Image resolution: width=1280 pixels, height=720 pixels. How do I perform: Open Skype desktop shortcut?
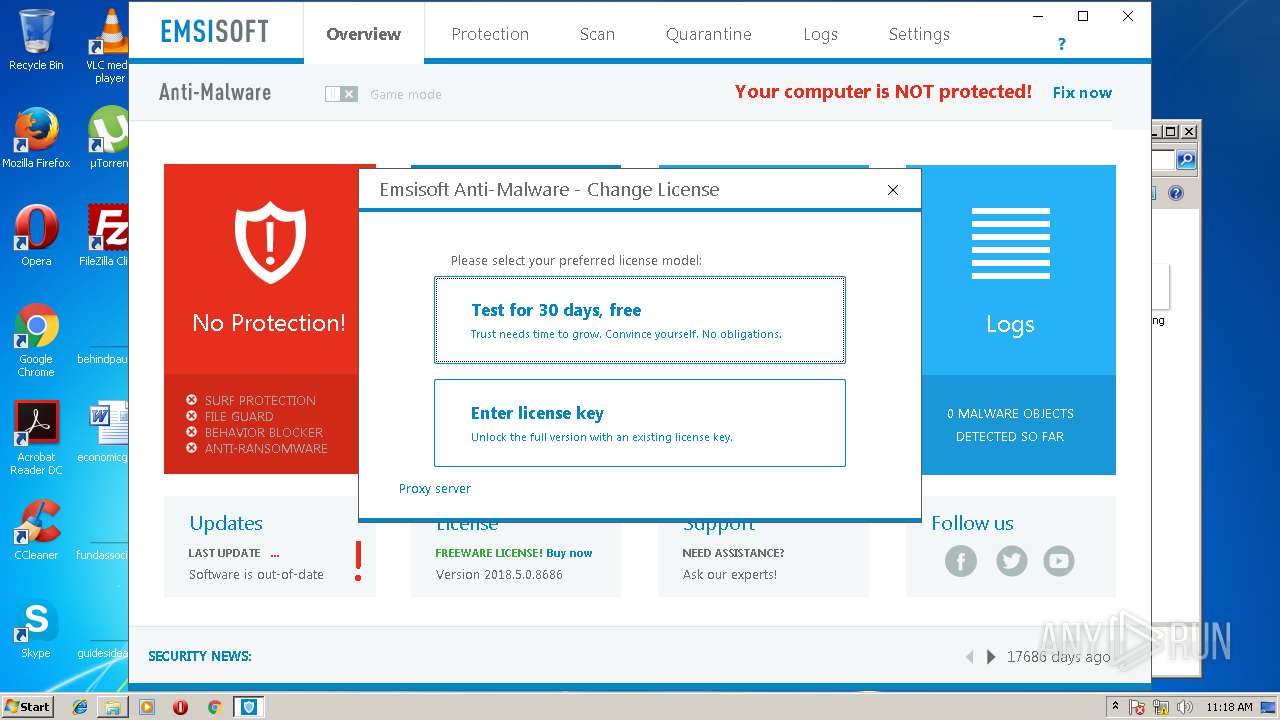[x=36, y=630]
